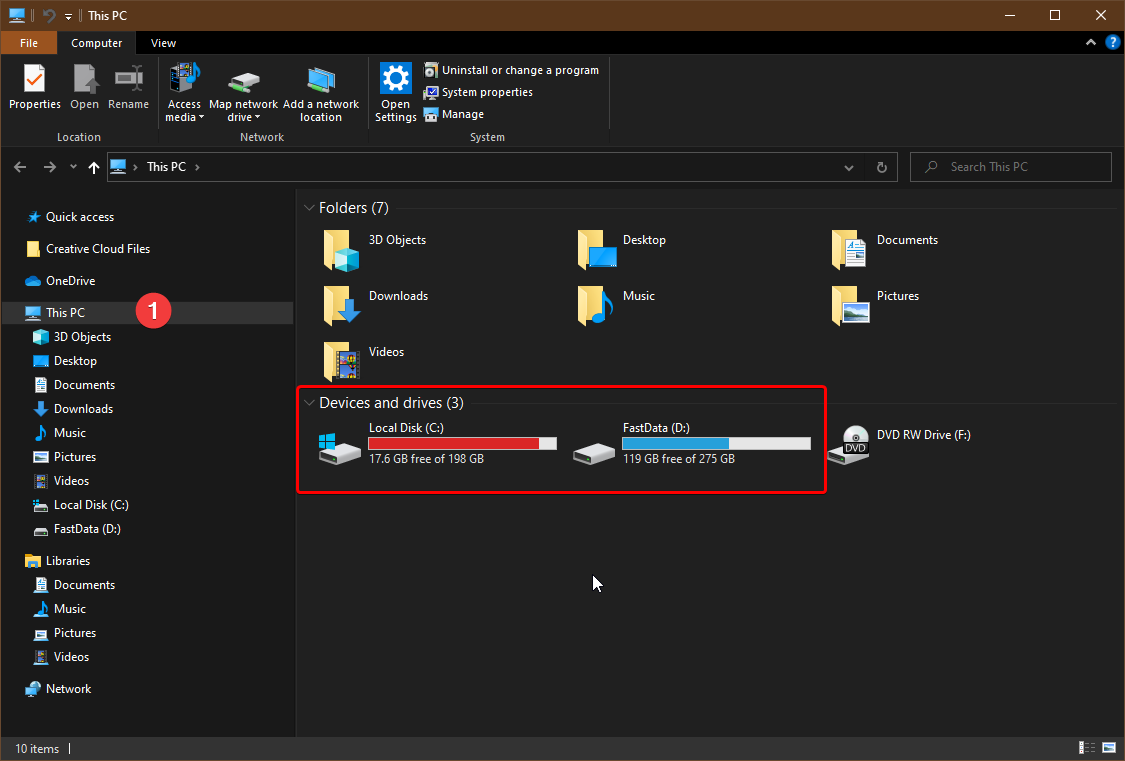Select the 3D Objects folder icon

coord(342,250)
